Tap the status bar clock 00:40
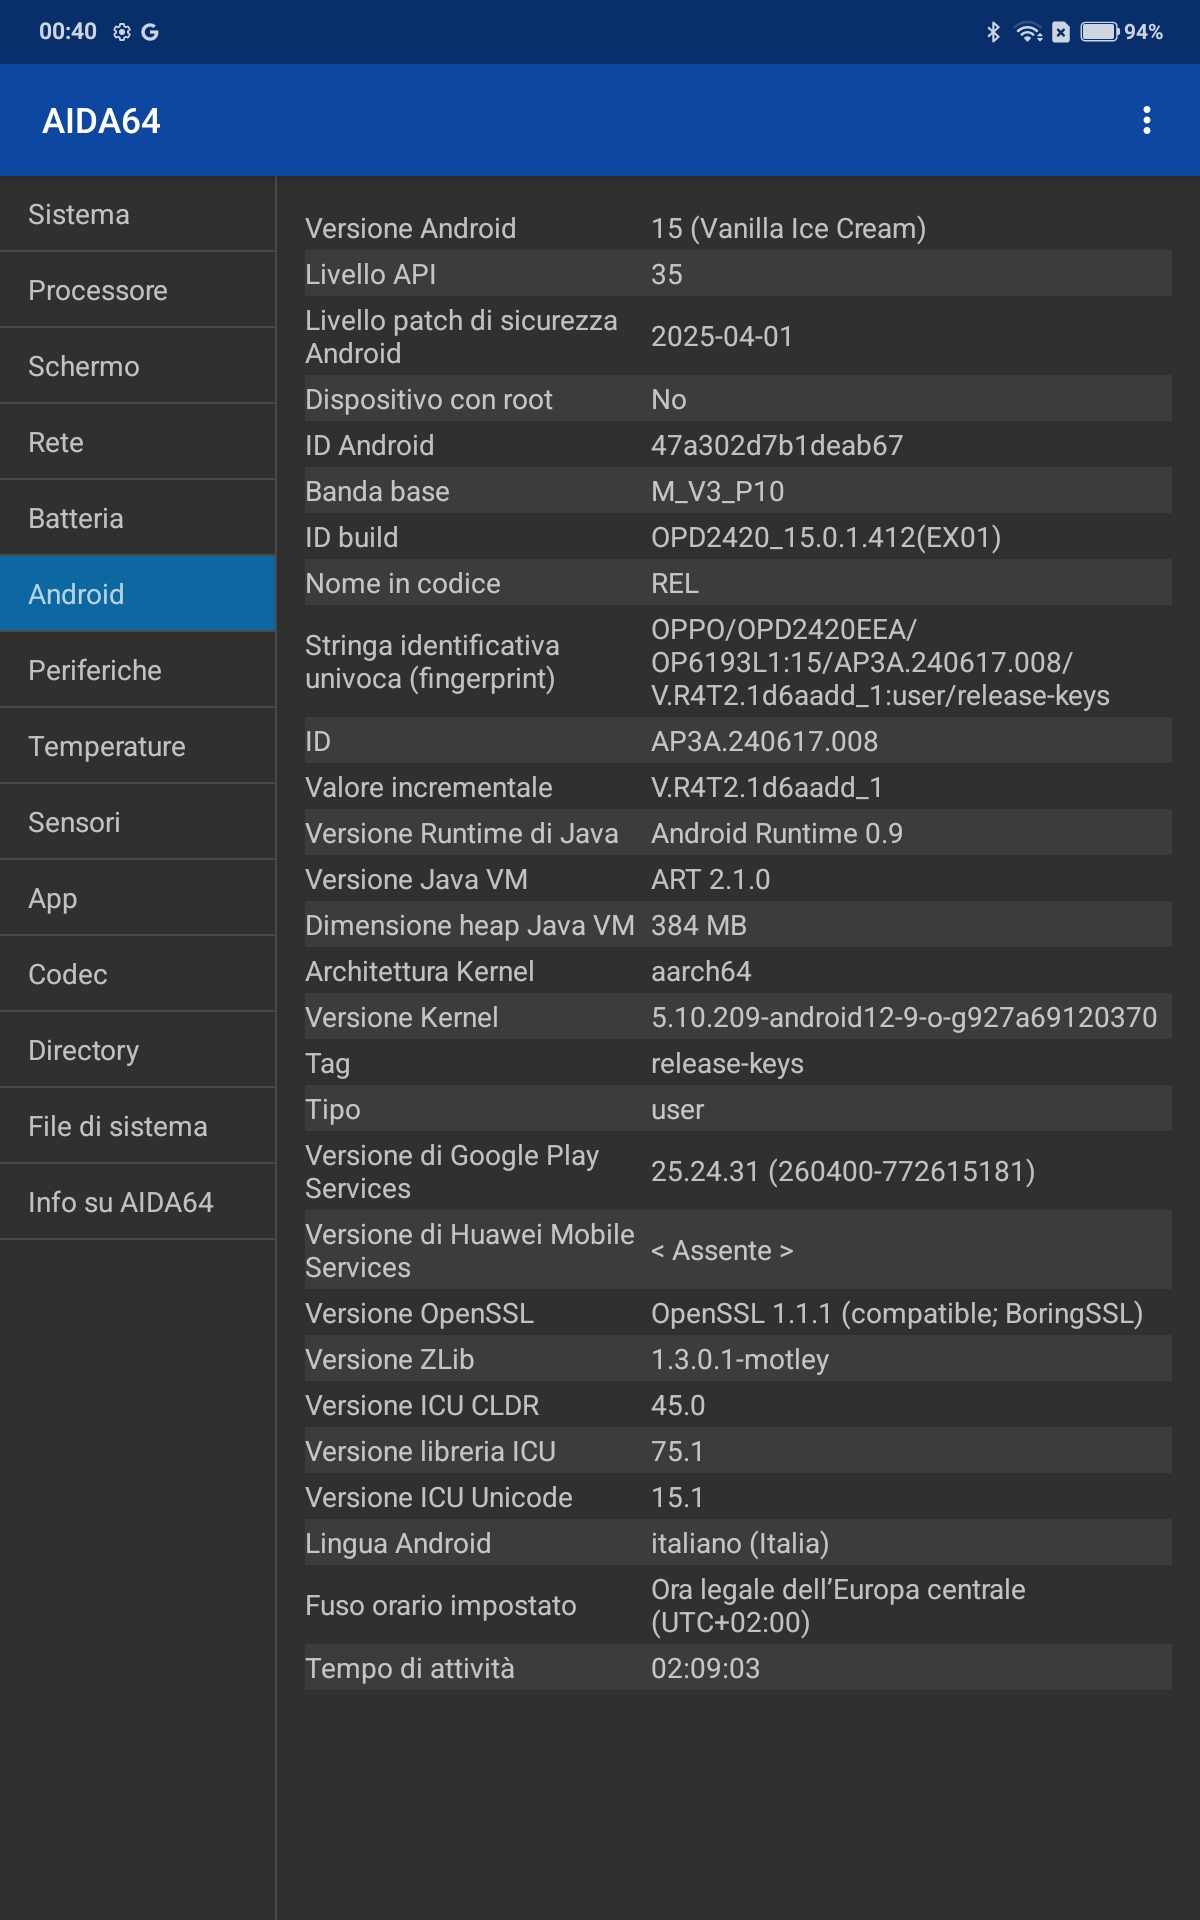 pyautogui.click(x=68, y=32)
